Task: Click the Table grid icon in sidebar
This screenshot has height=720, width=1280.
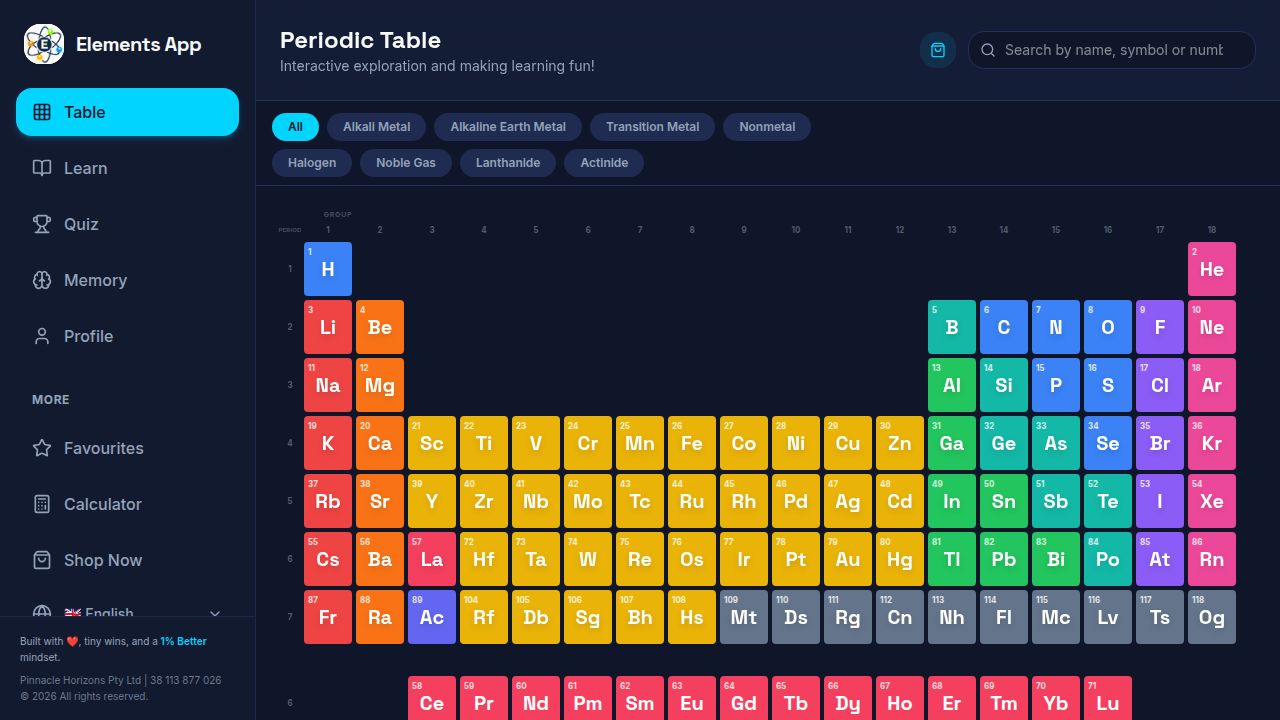Action: point(42,112)
